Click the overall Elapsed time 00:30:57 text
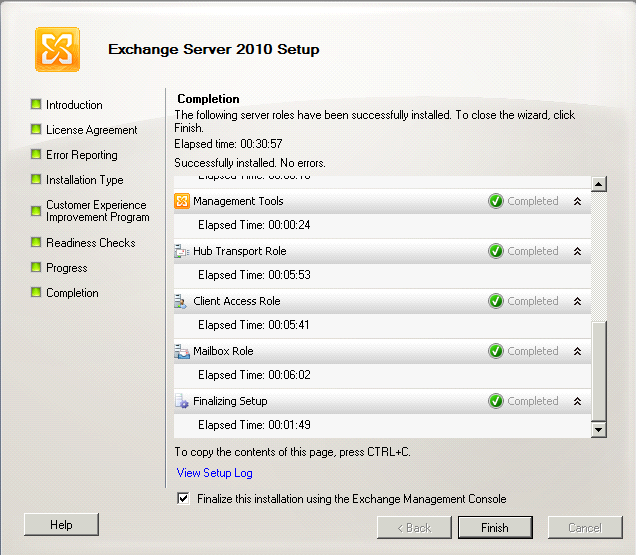Screen dimensions: 636x555 [x=228, y=144]
